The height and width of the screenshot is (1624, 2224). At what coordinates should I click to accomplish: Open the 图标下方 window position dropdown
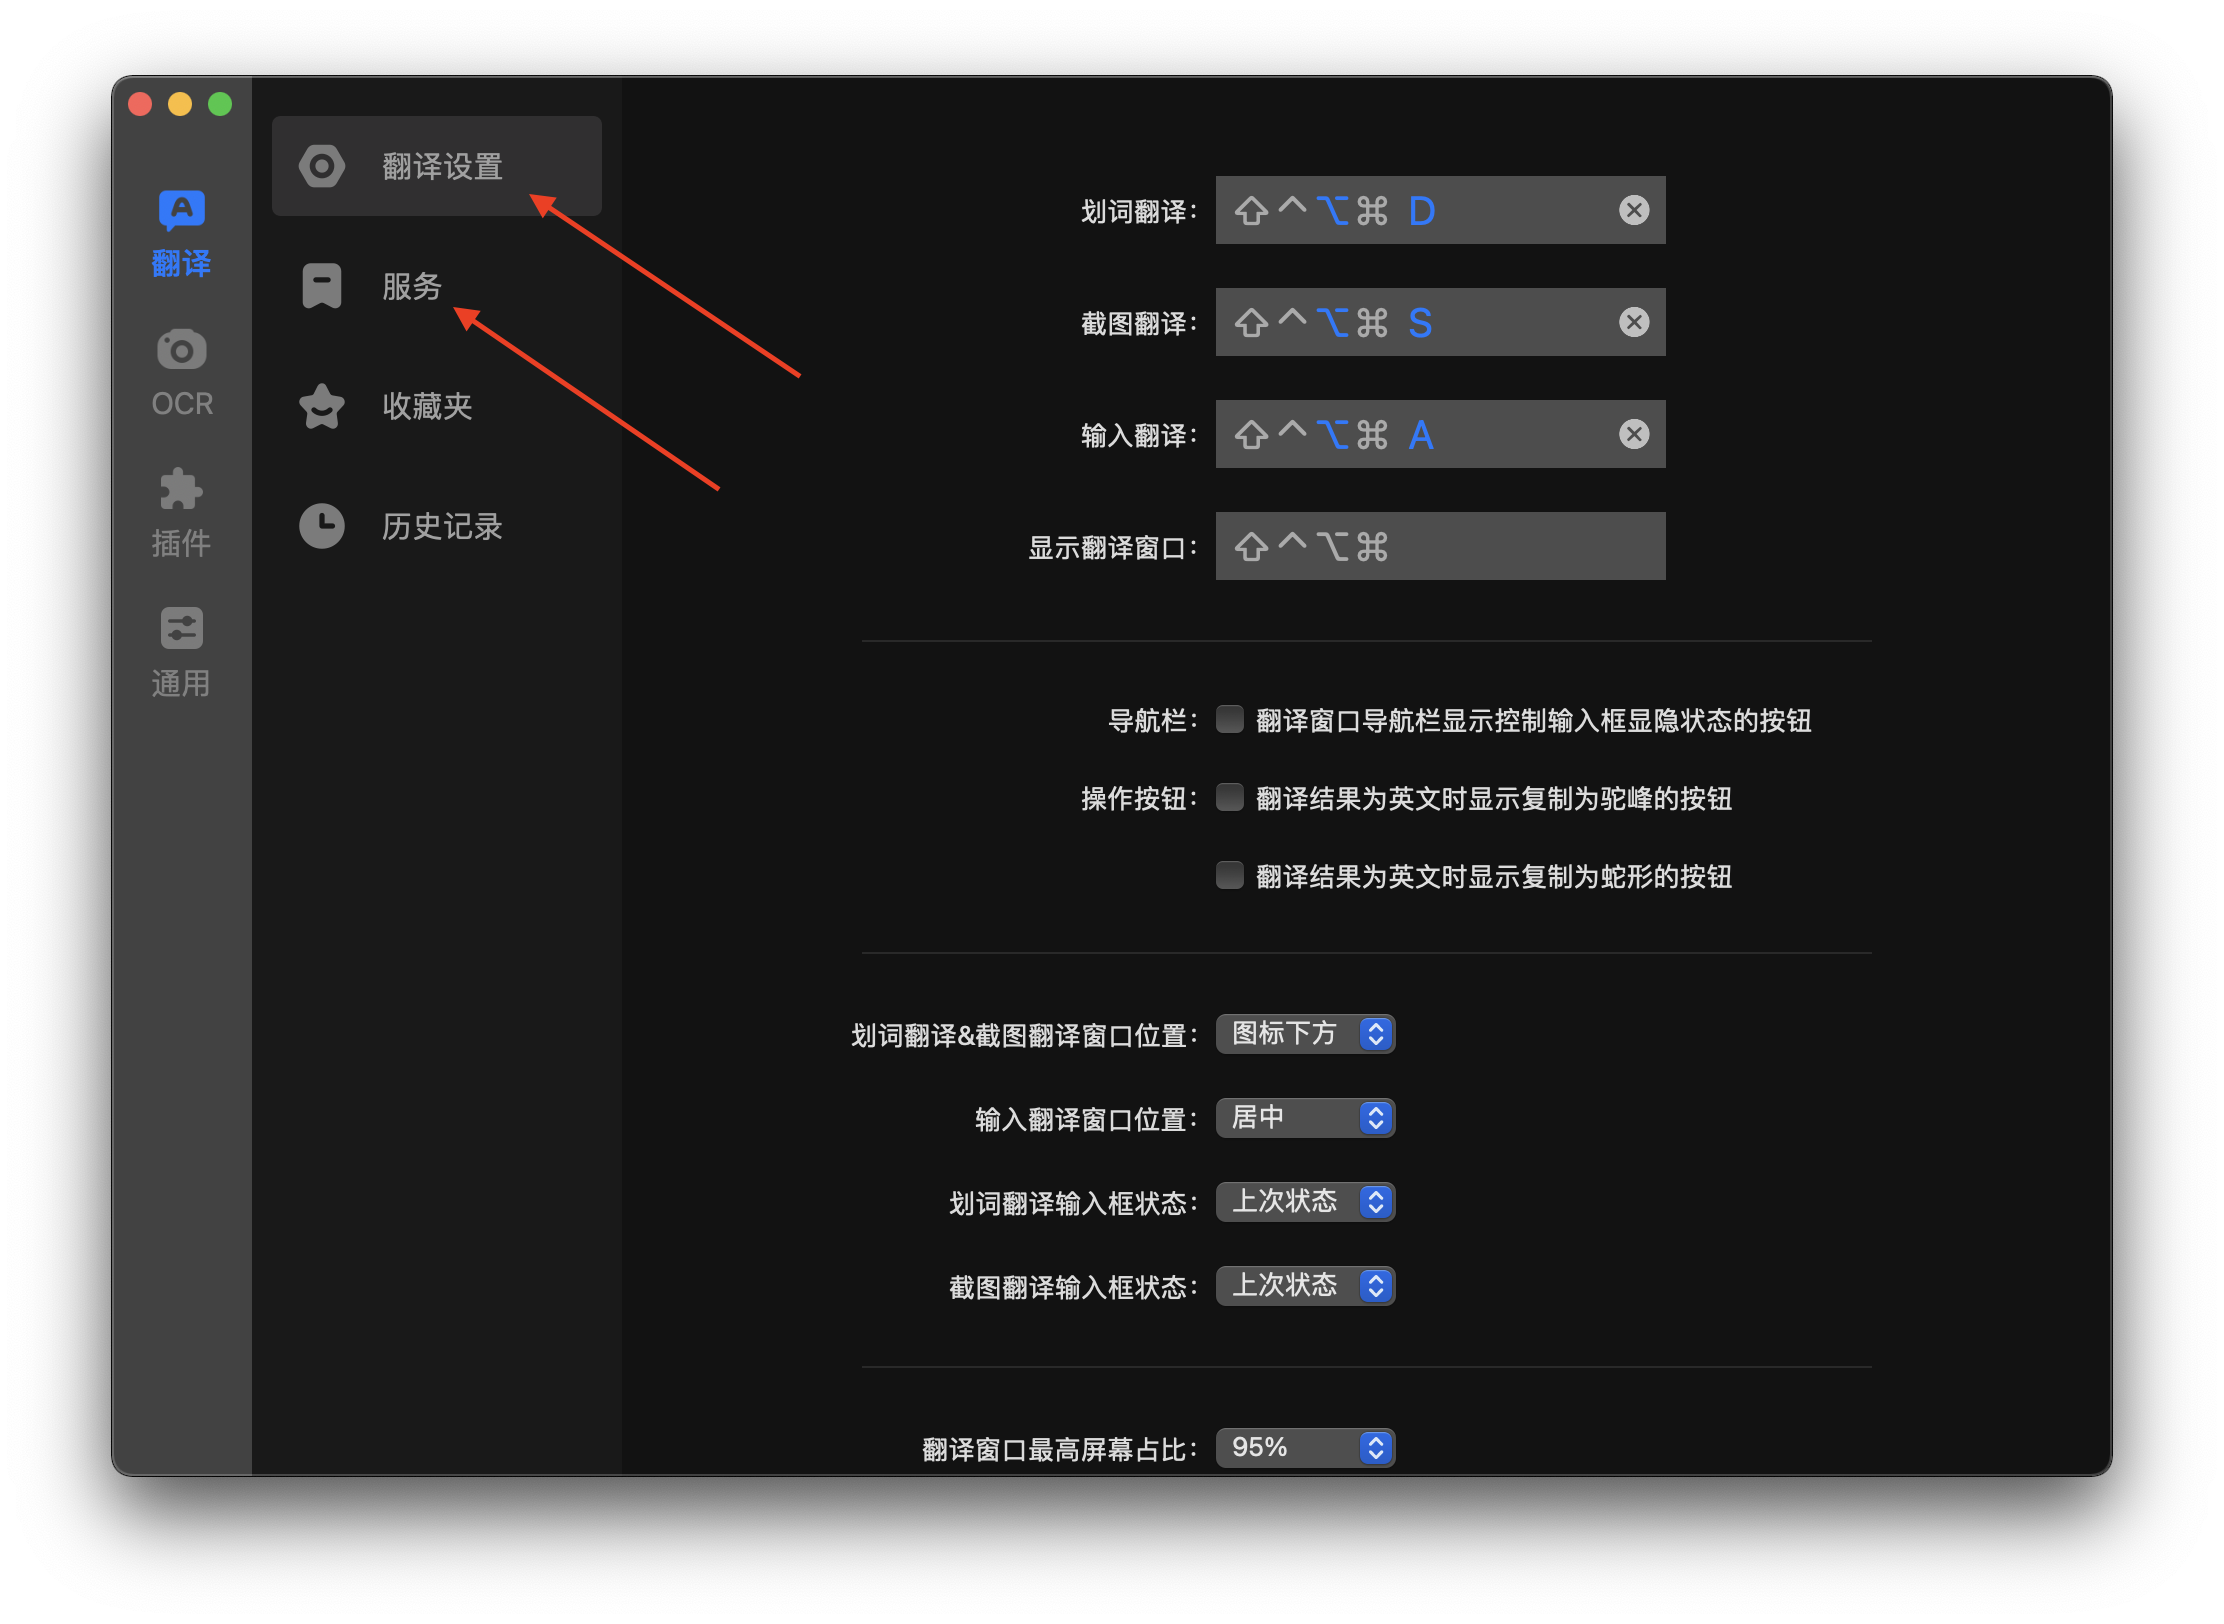[x=1305, y=1033]
